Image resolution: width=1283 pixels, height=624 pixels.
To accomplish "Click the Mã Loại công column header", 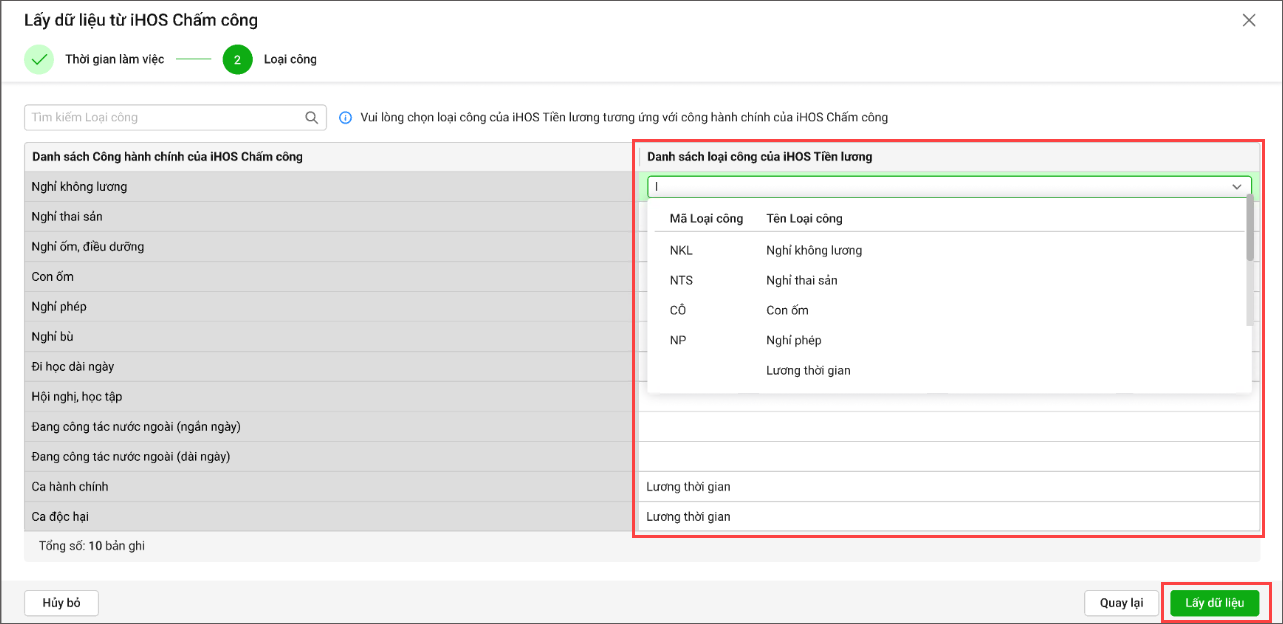I will (706, 219).
